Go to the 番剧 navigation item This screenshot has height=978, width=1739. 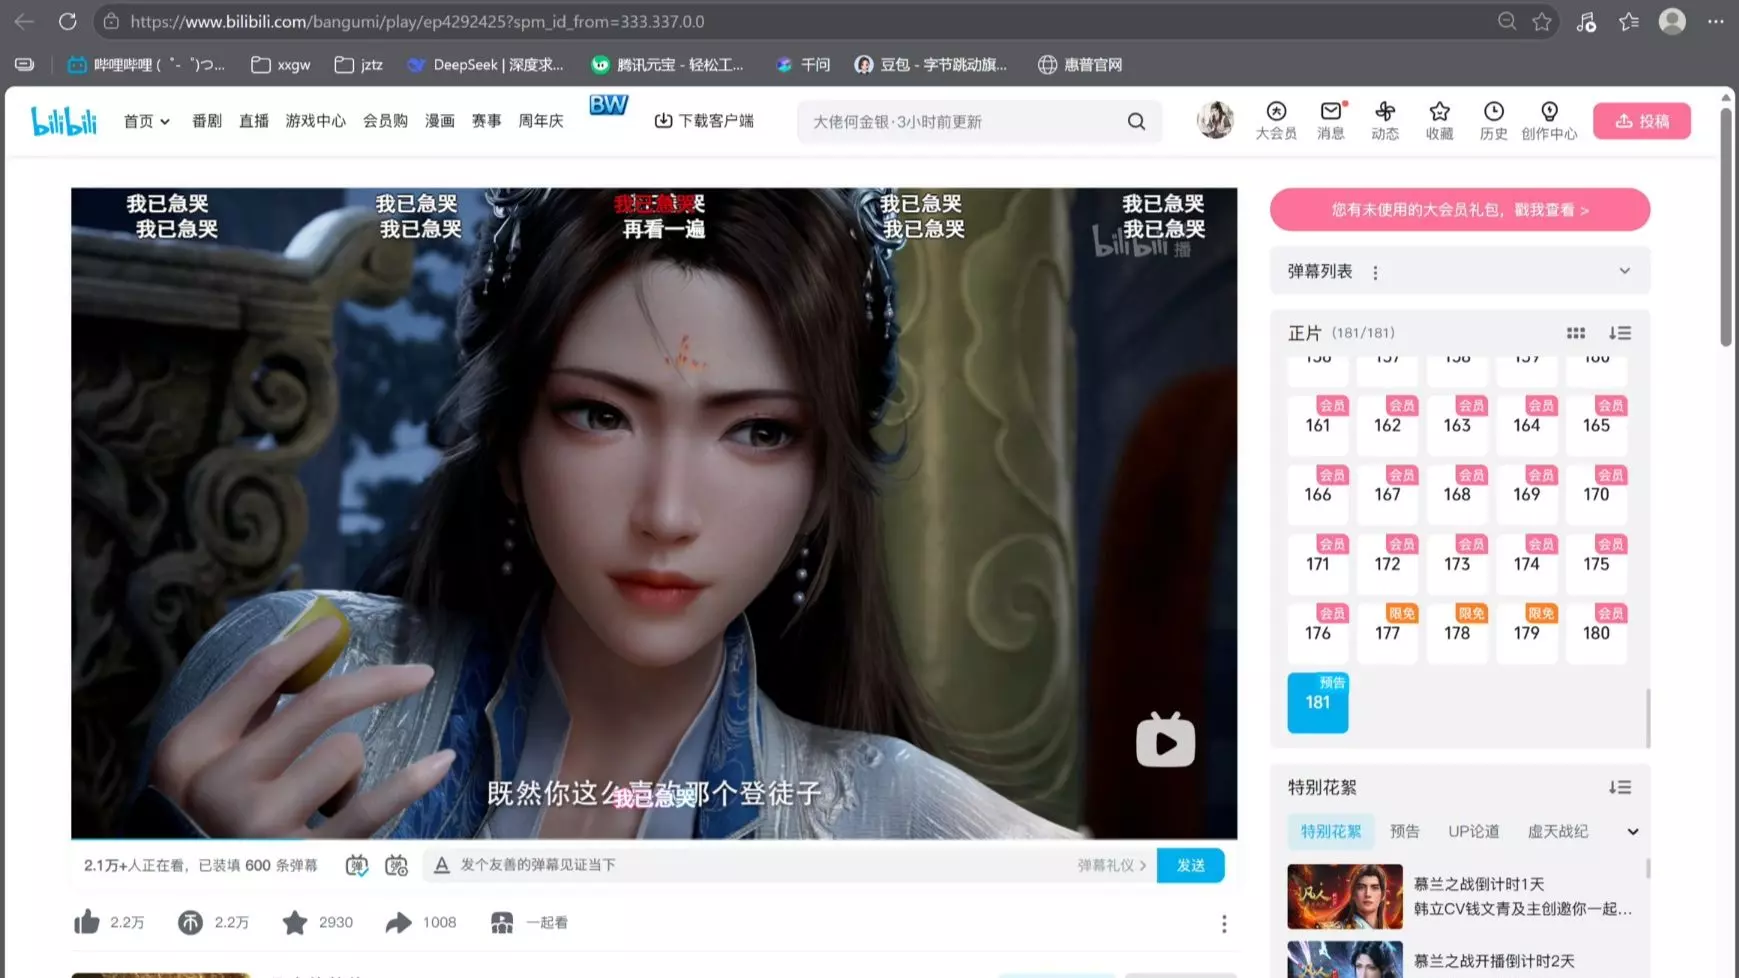click(x=207, y=121)
